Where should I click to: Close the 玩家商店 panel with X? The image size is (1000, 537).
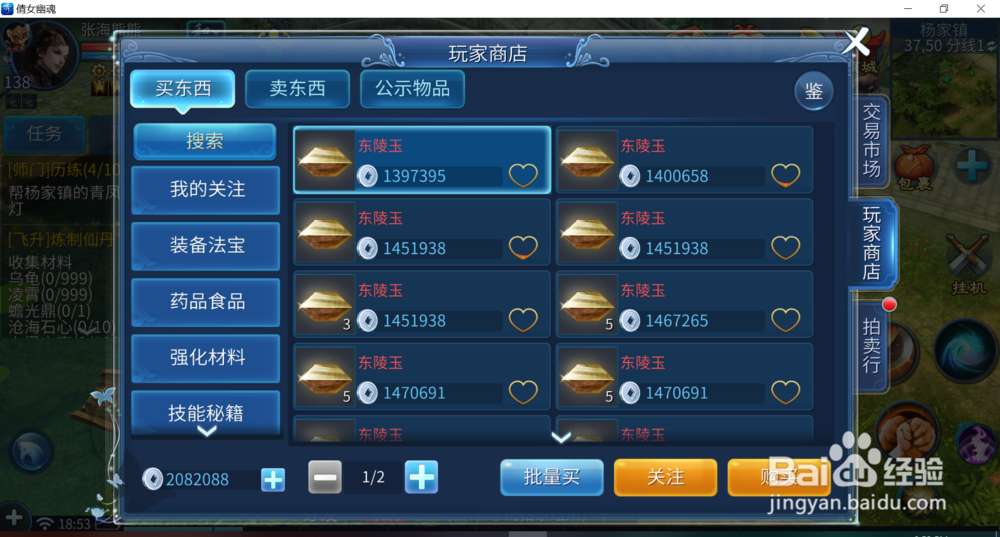tap(855, 42)
